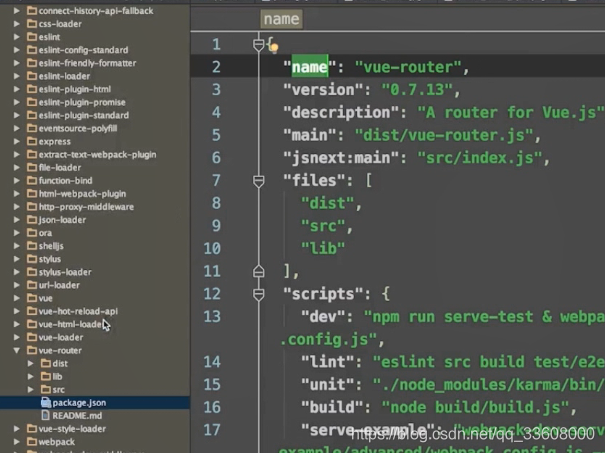Image resolution: width=605 pixels, height=453 pixels.
Task: Expand the src subfolder arrow
Action: point(30,390)
